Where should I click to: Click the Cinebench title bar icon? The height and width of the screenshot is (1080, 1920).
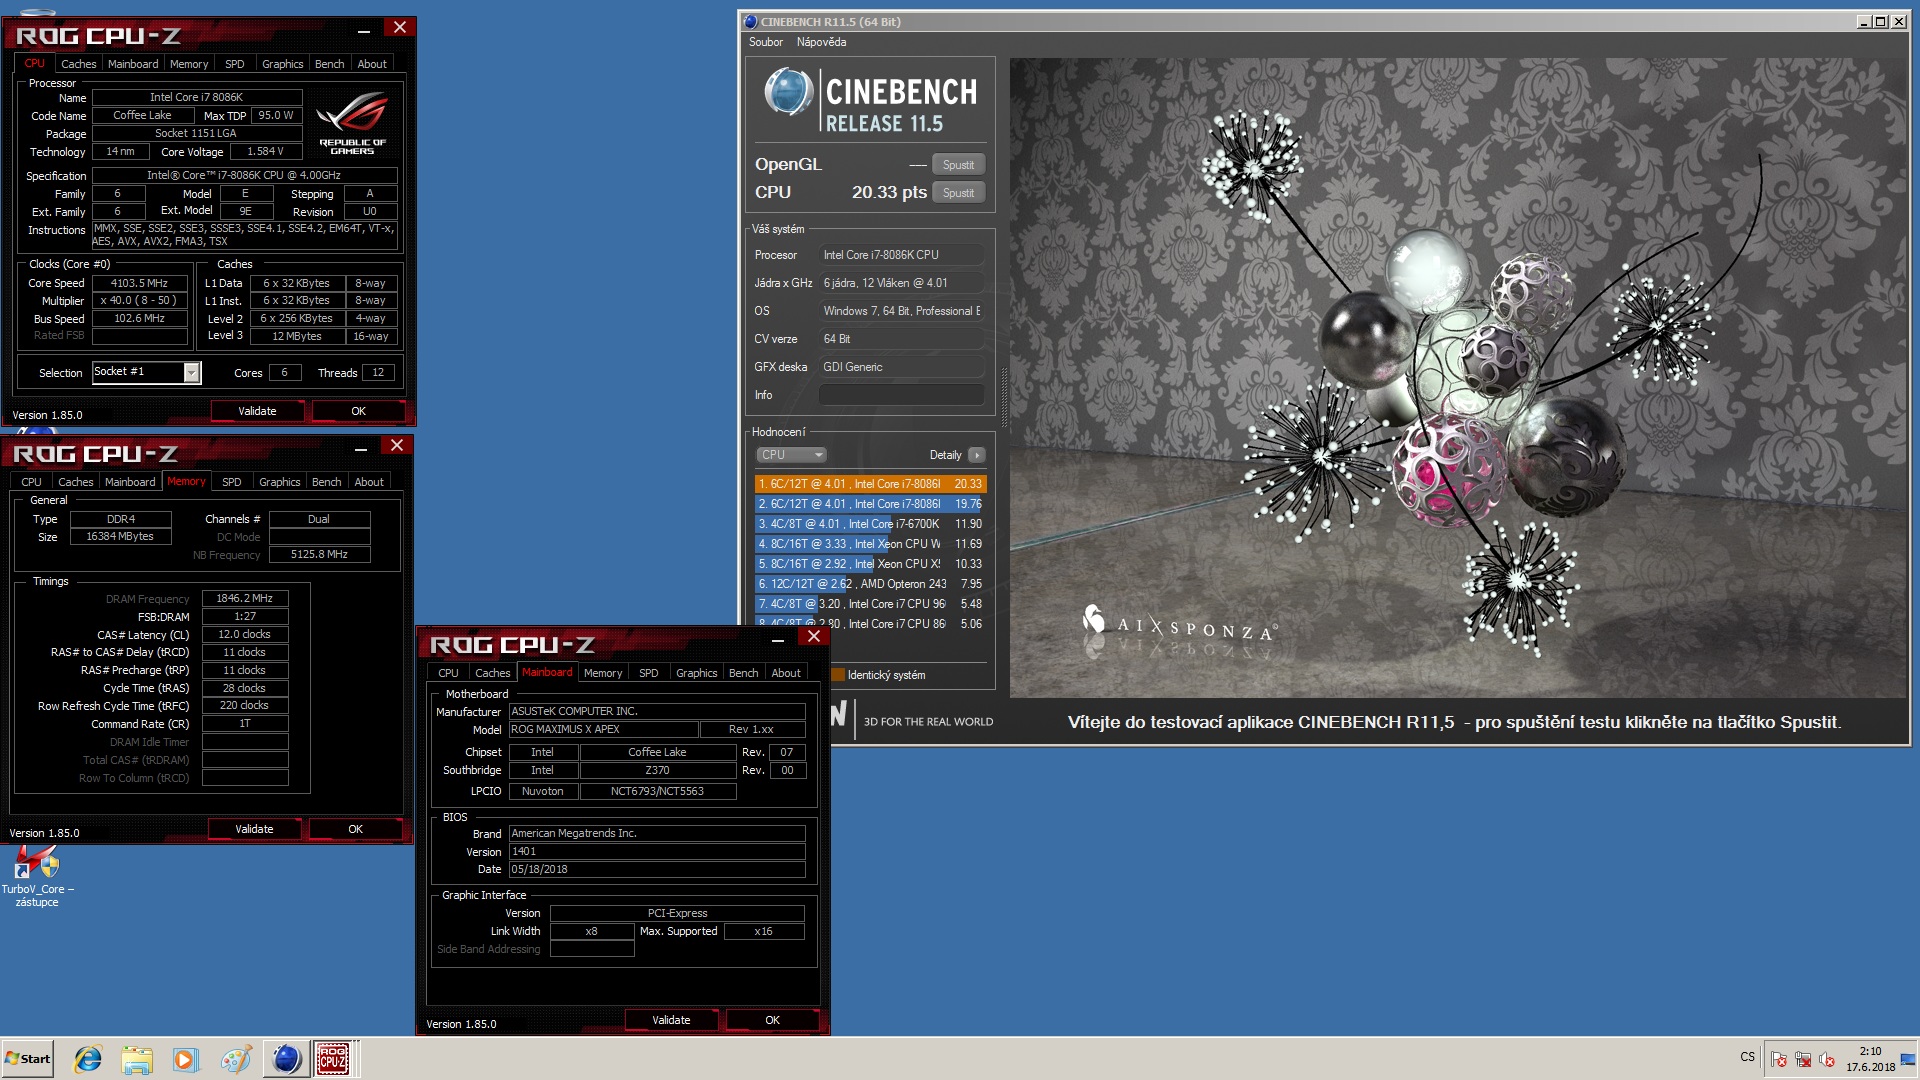(x=751, y=21)
